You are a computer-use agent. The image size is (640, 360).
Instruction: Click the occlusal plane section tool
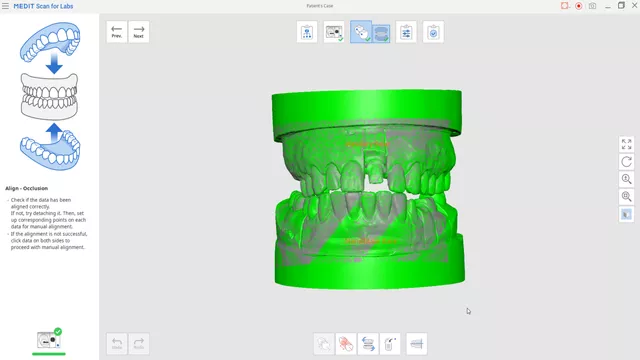417,344
